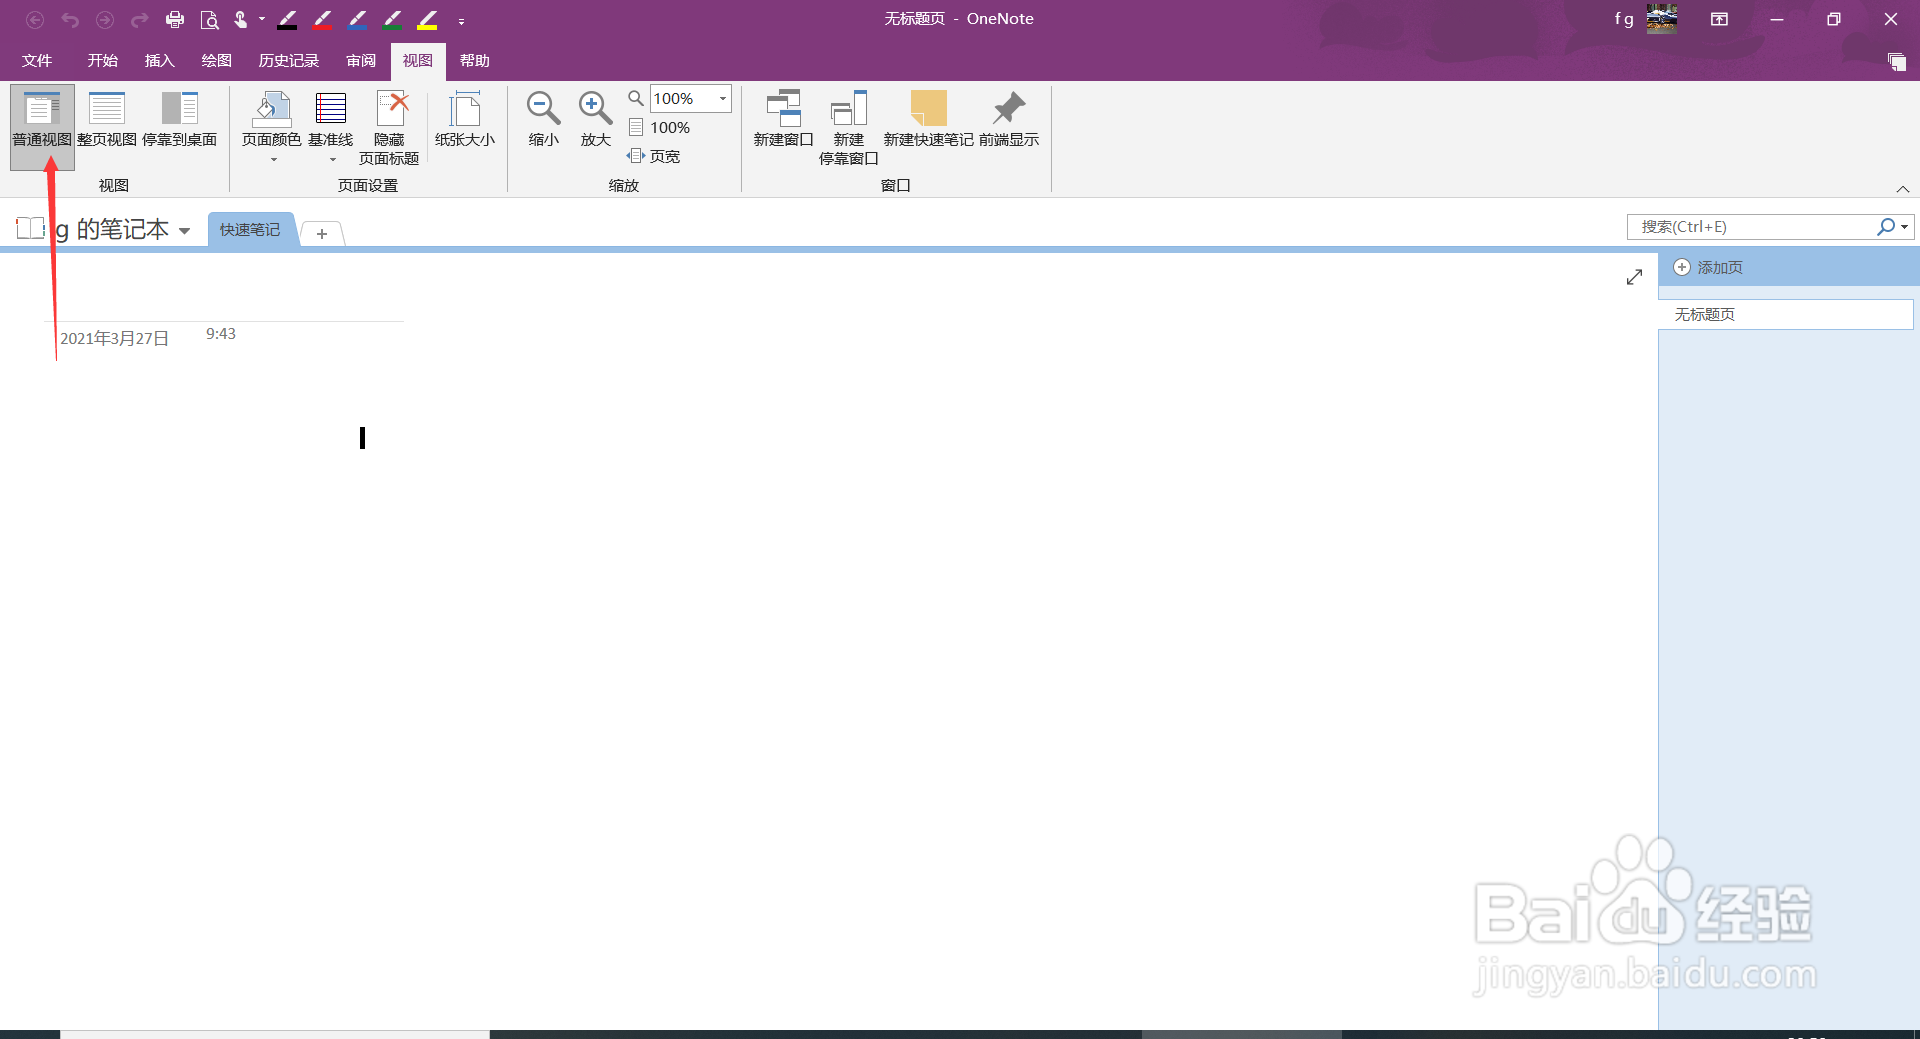Image resolution: width=1920 pixels, height=1039 pixels.
Task: Click the time 9:43
Action: click(221, 334)
